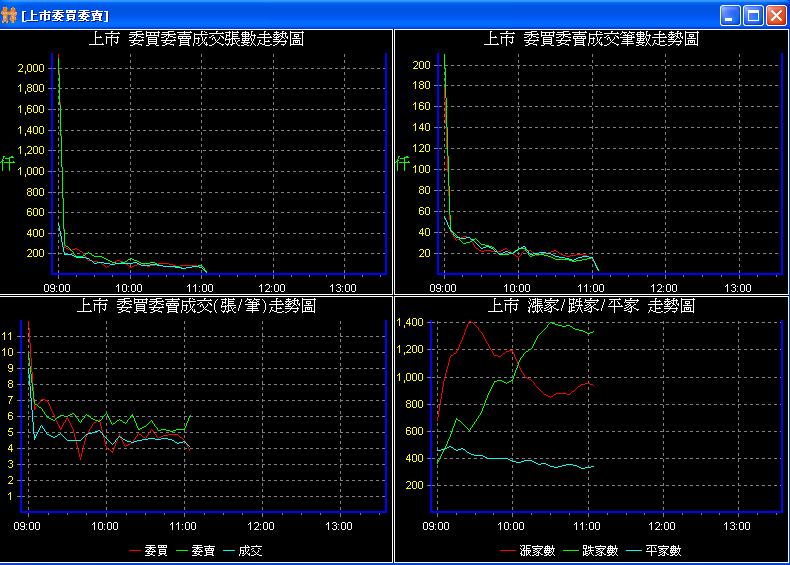Select chart title 上市 漲家/跌家/平家 走勢圖
This screenshot has height=565, width=790.
591,306
